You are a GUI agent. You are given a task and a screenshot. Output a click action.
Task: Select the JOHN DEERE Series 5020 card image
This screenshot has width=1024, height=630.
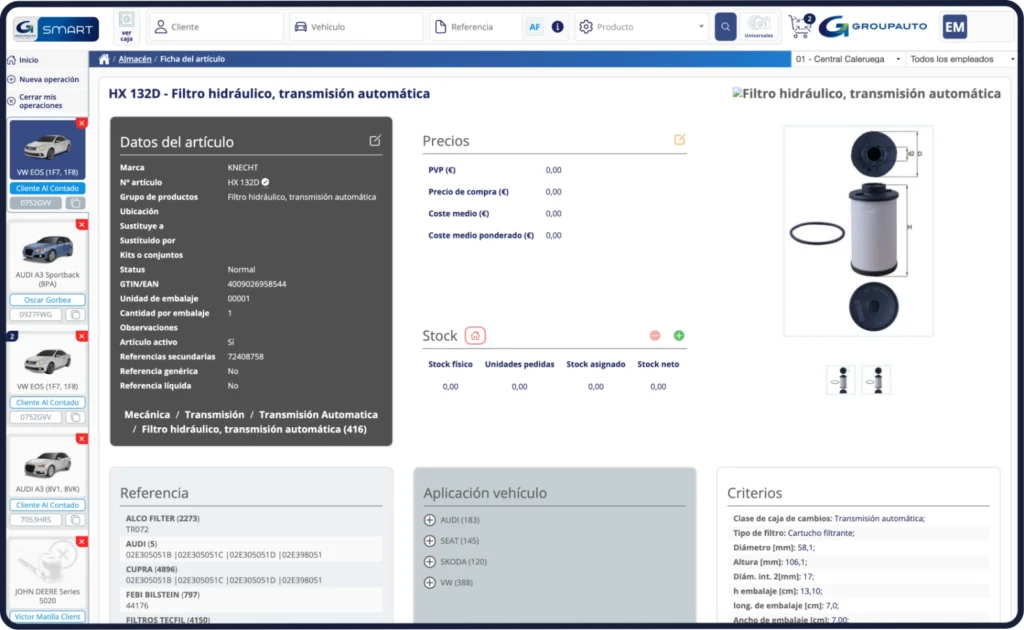point(47,563)
